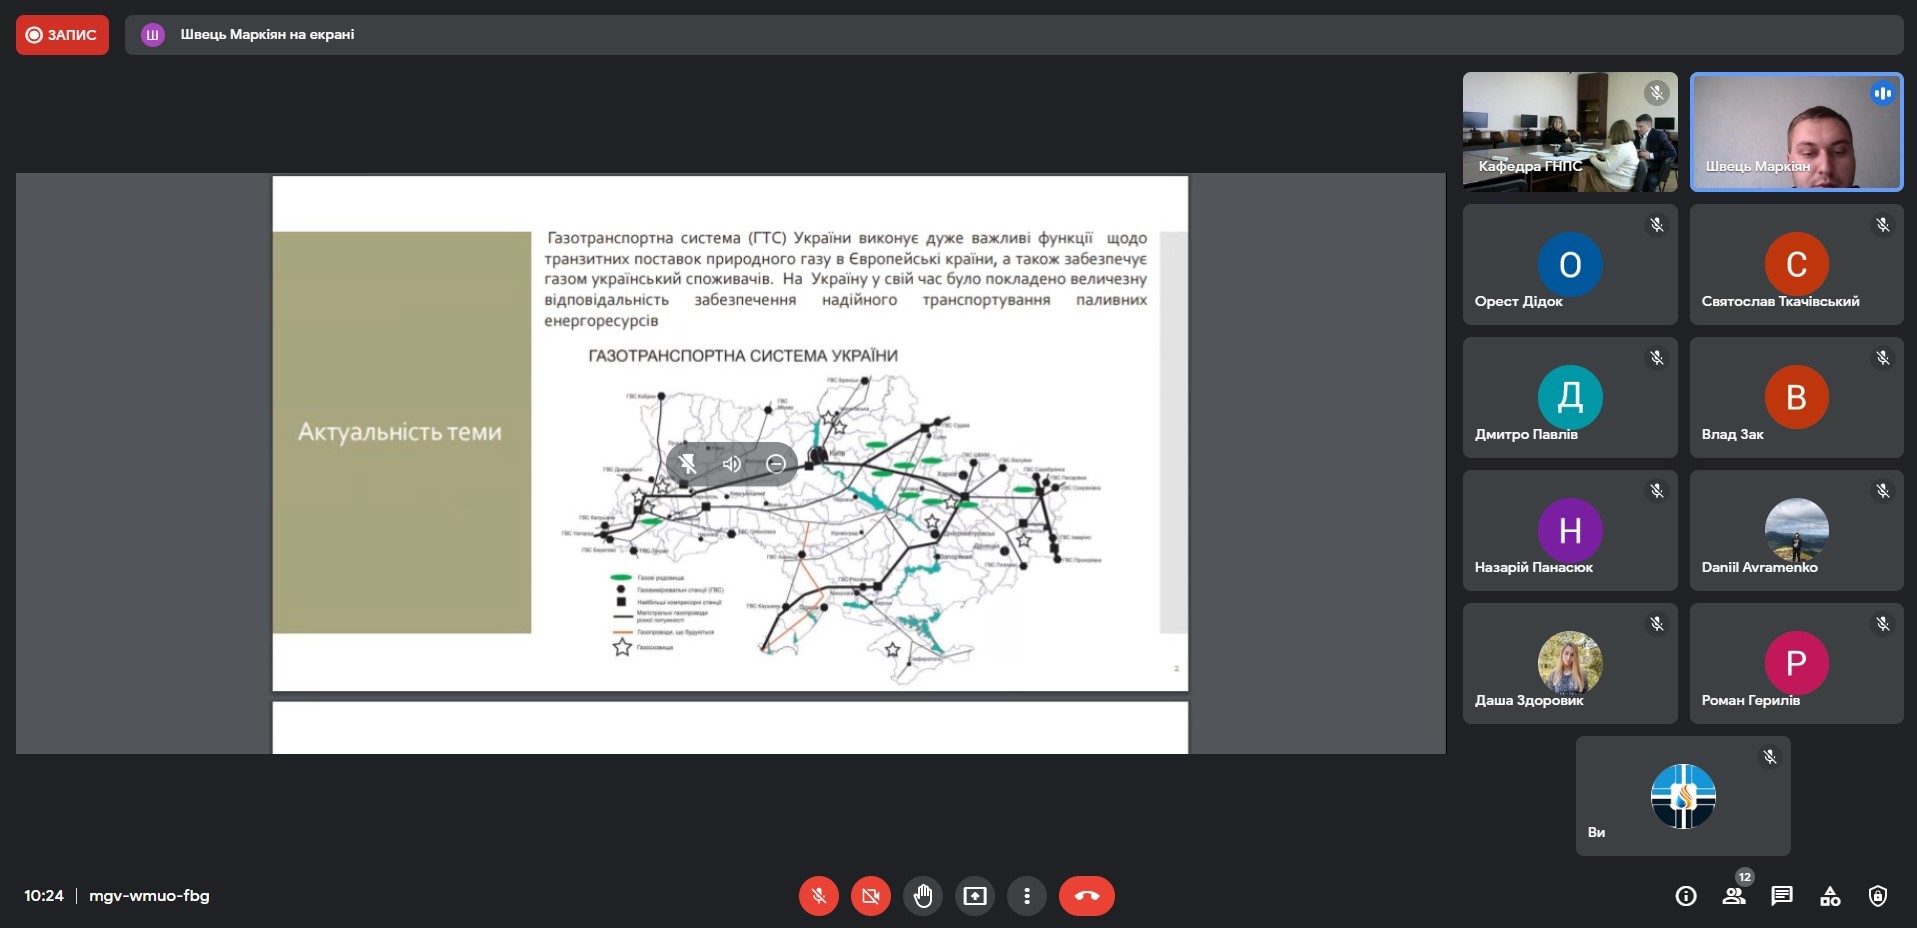Open meeting details info icon
This screenshot has width=1917, height=928.
click(x=1686, y=896)
